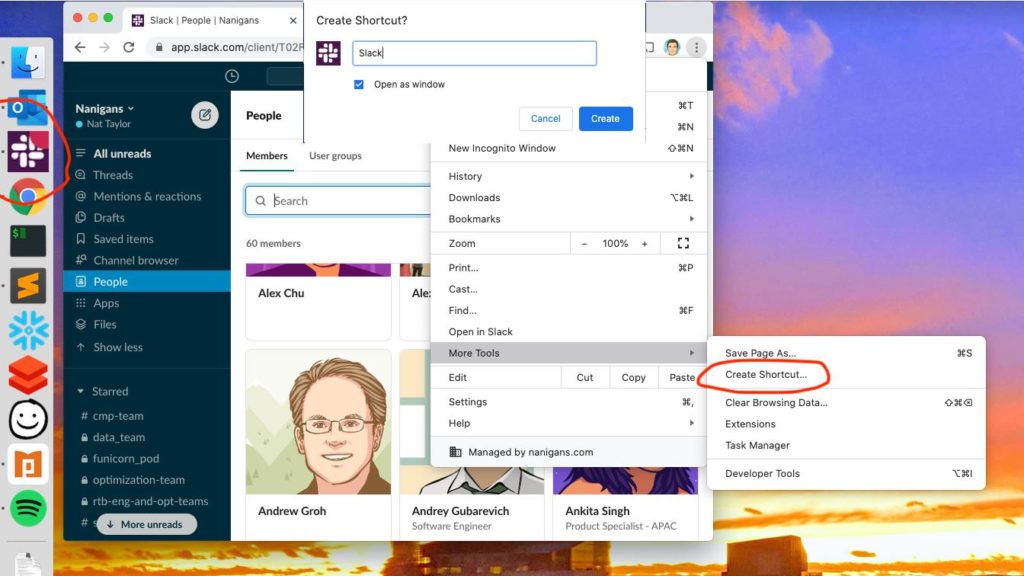This screenshot has width=1024, height=576.
Task: Open the Nanigans workspace menu
Action: coord(104,108)
